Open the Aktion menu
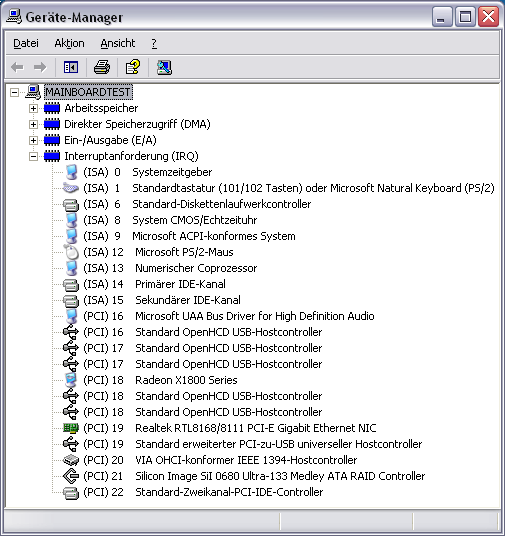The image size is (505, 536). 69,43
